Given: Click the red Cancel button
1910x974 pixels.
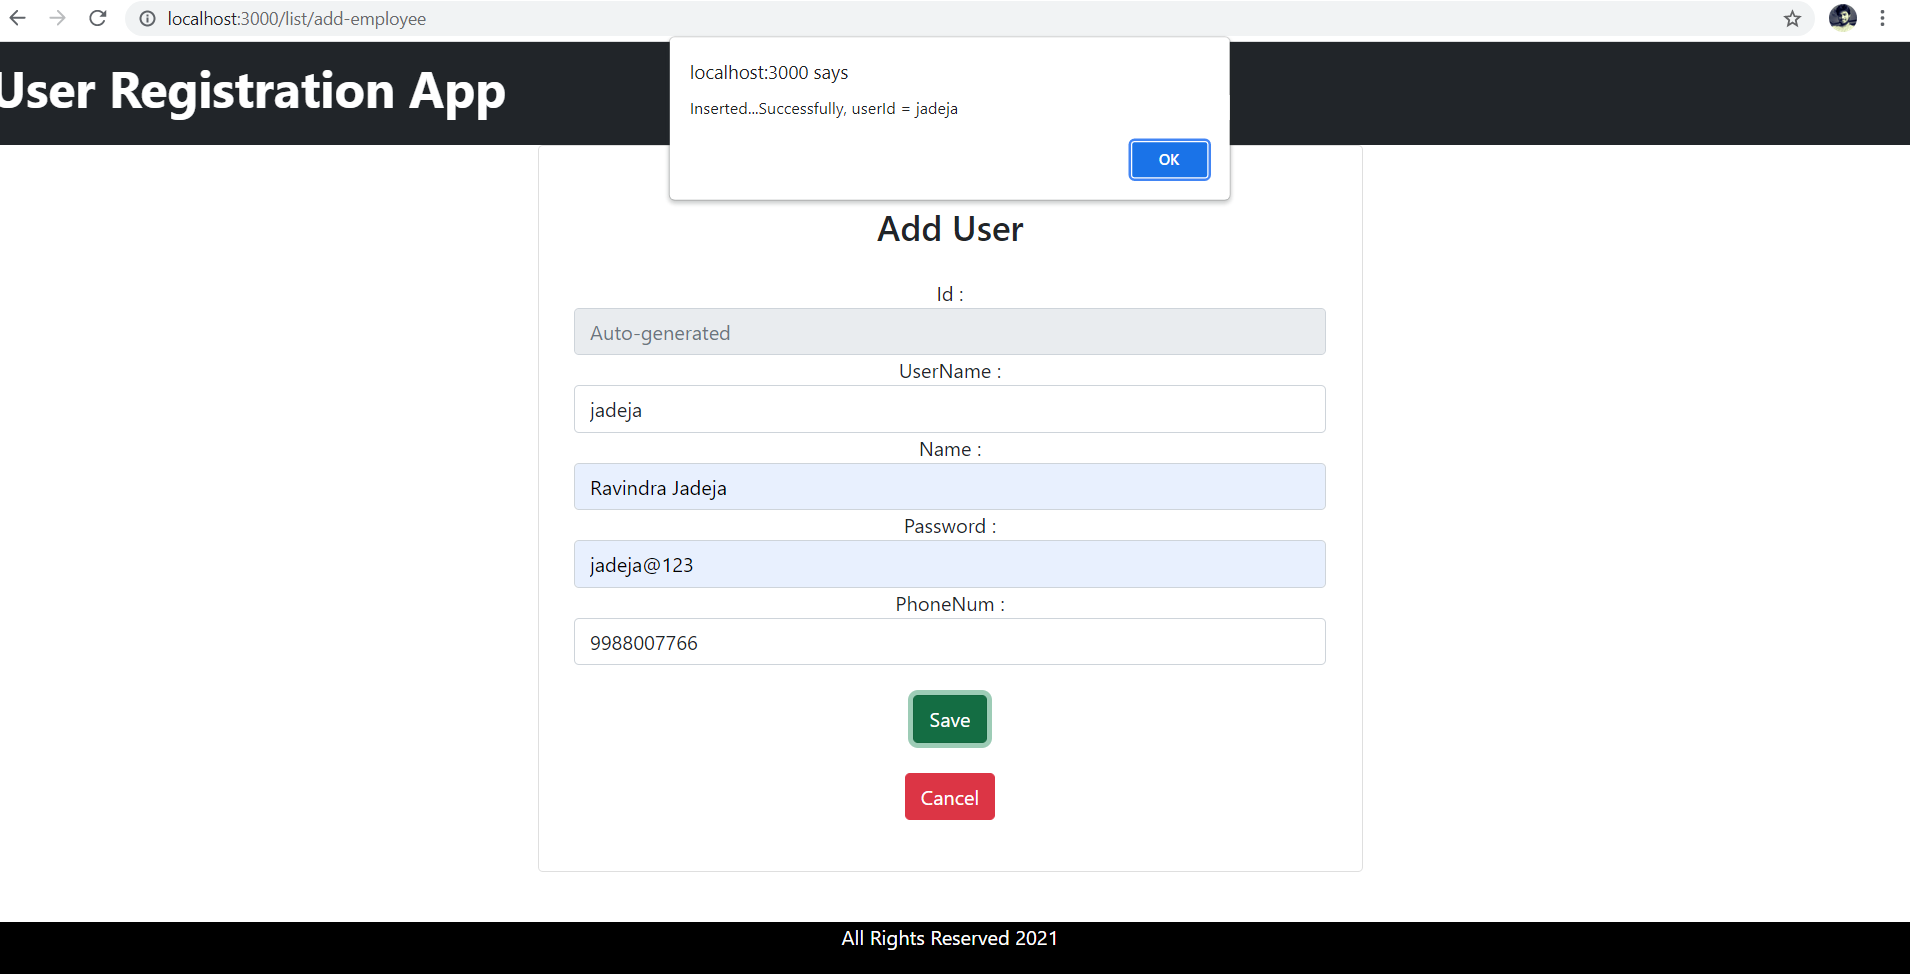Looking at the screenshot, I should point(950,797).
